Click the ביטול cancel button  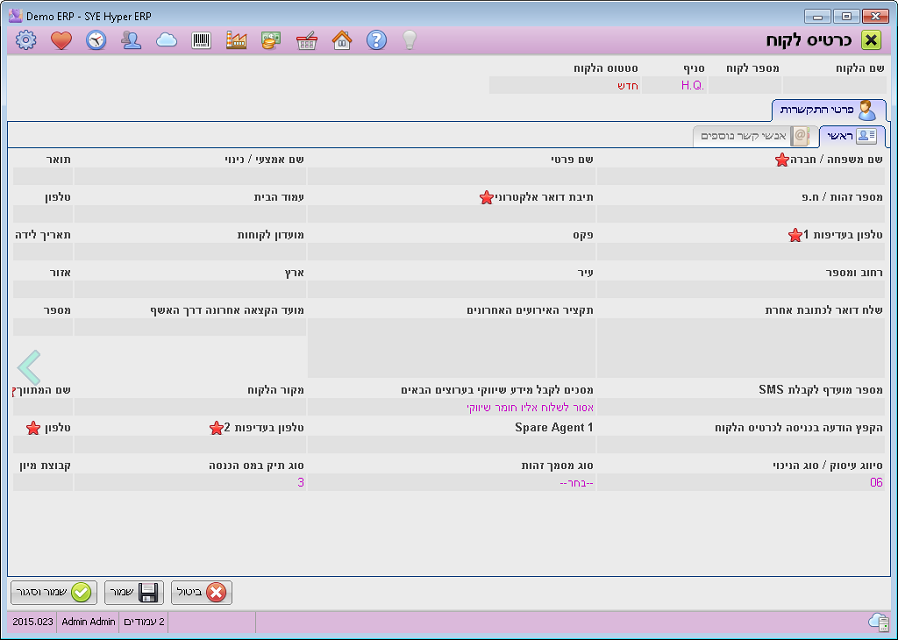(202, 592)
